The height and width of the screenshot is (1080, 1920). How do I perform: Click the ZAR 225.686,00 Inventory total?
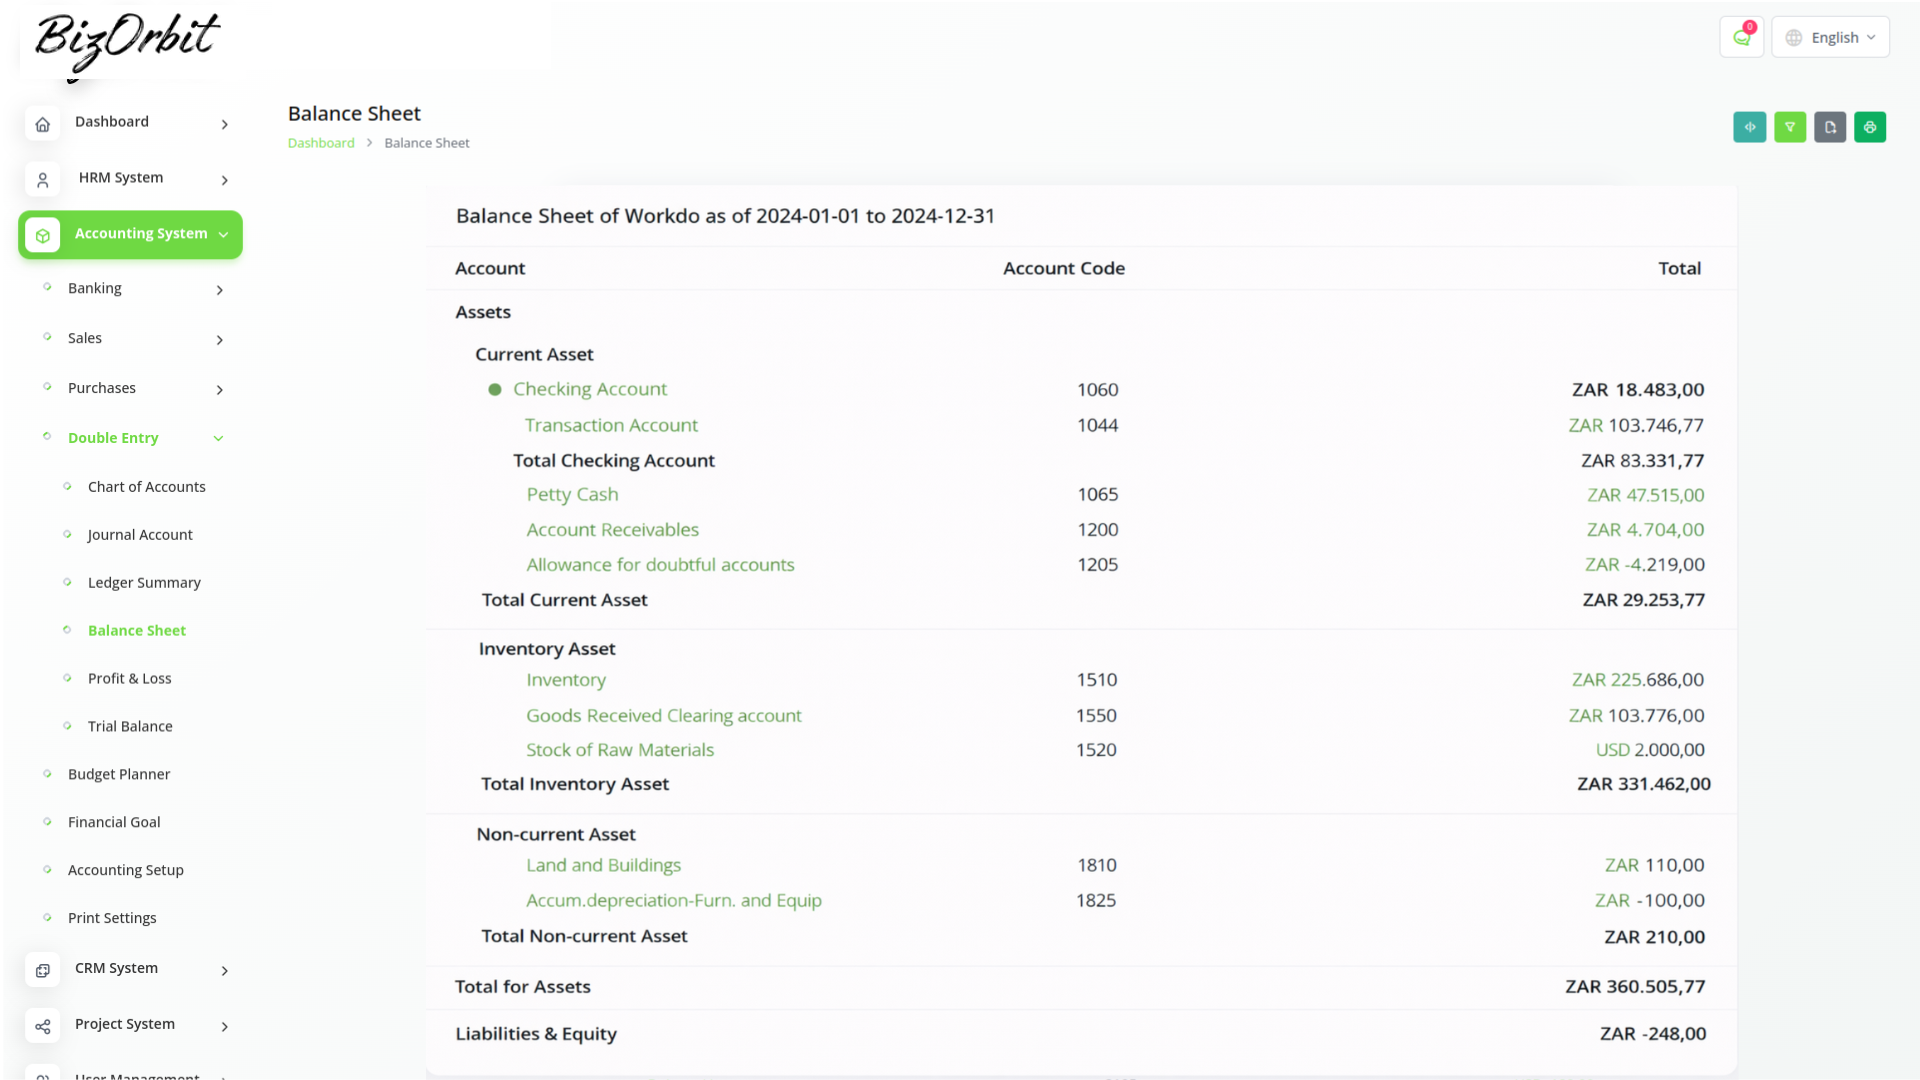point(1638,680)
